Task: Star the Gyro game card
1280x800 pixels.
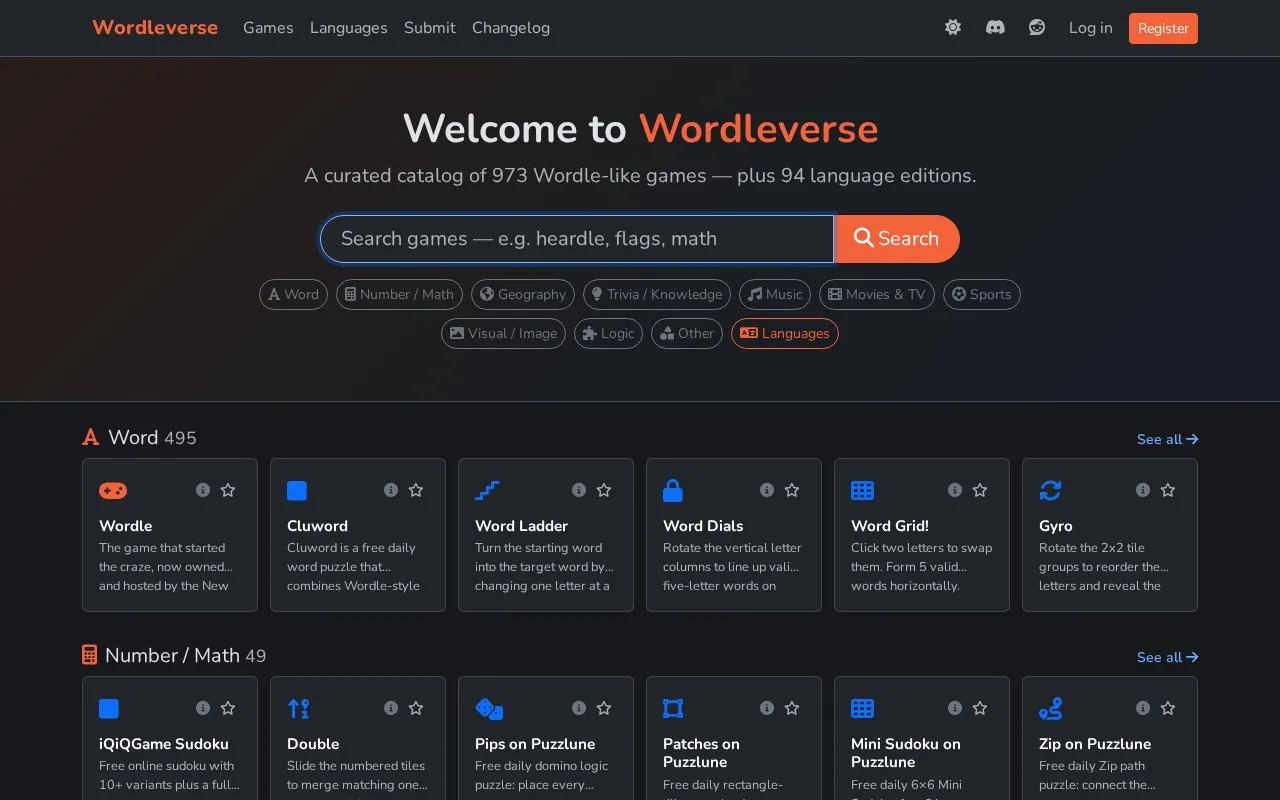Action: coord(1168,490)
